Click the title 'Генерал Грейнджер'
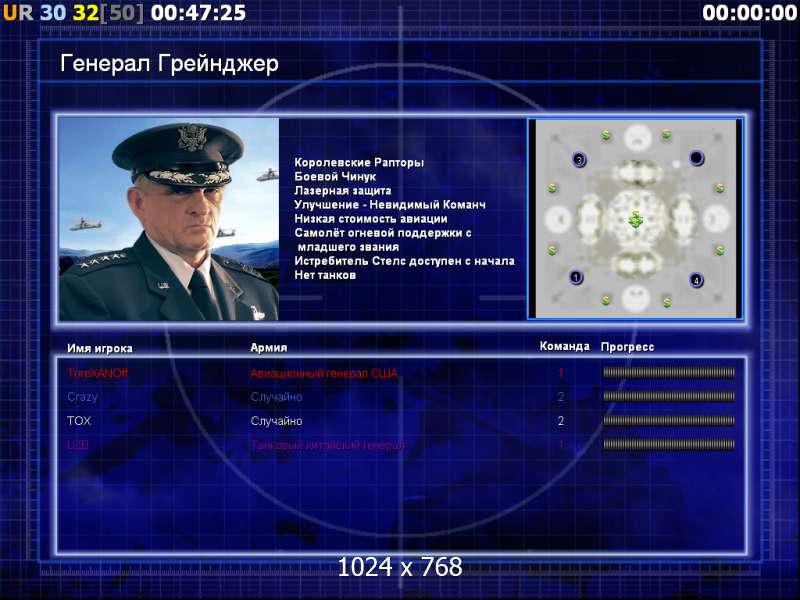Image resolution: width=800 pixels, height=600 pixels. pos(169,64)
